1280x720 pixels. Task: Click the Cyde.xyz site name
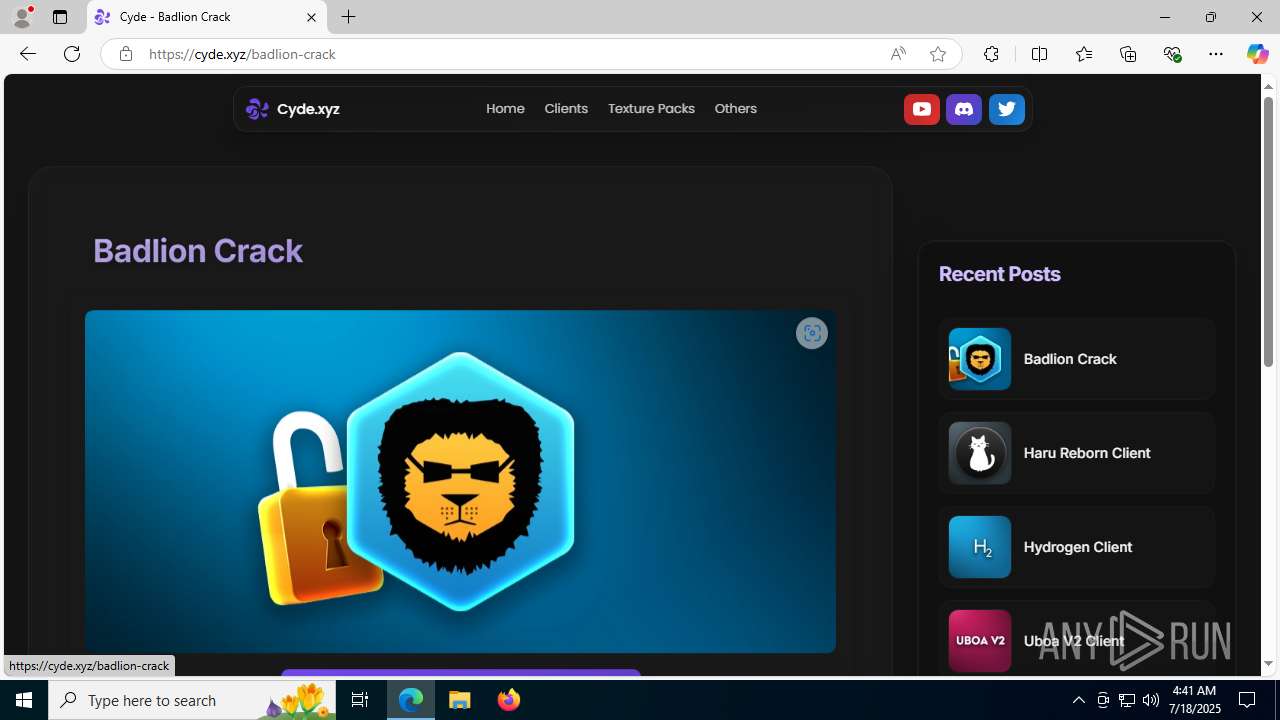pyautogui.click(x=308, y=108)
